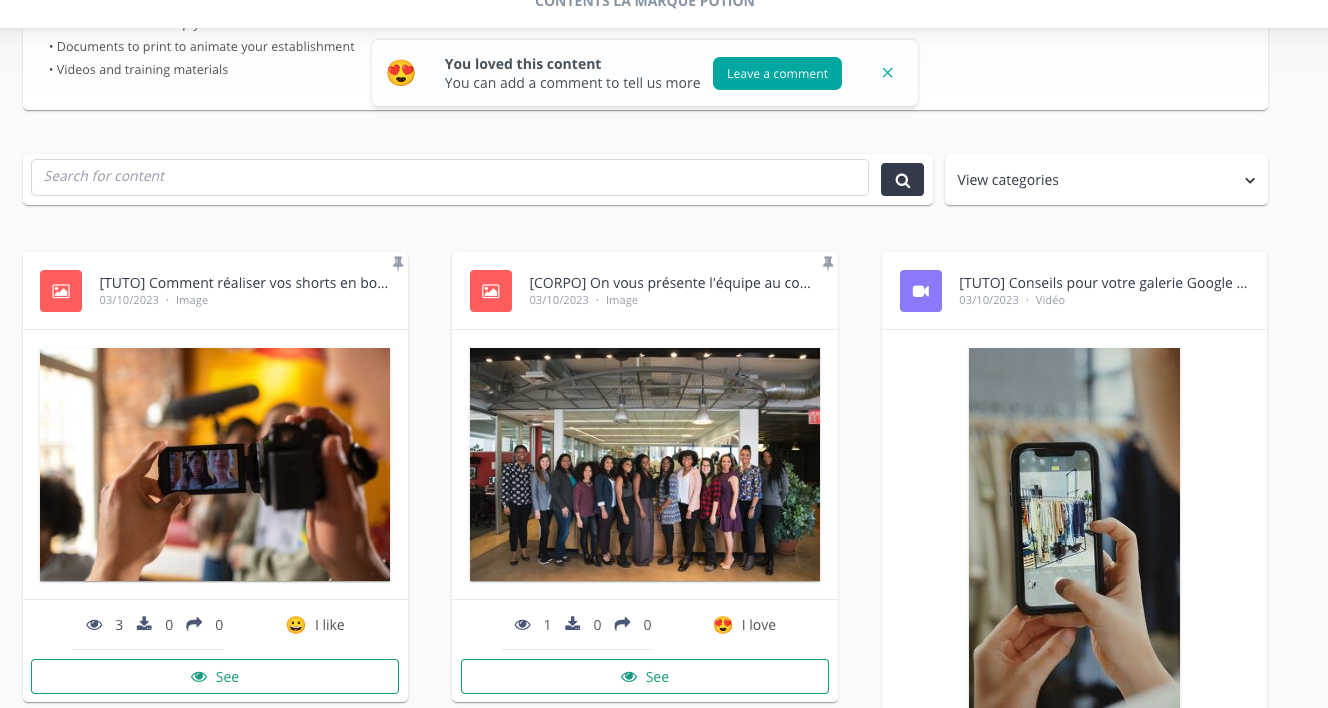Click views eye icon on shorts tutorial card
The image size is (1328, 708).
click(x=95, y=625)
